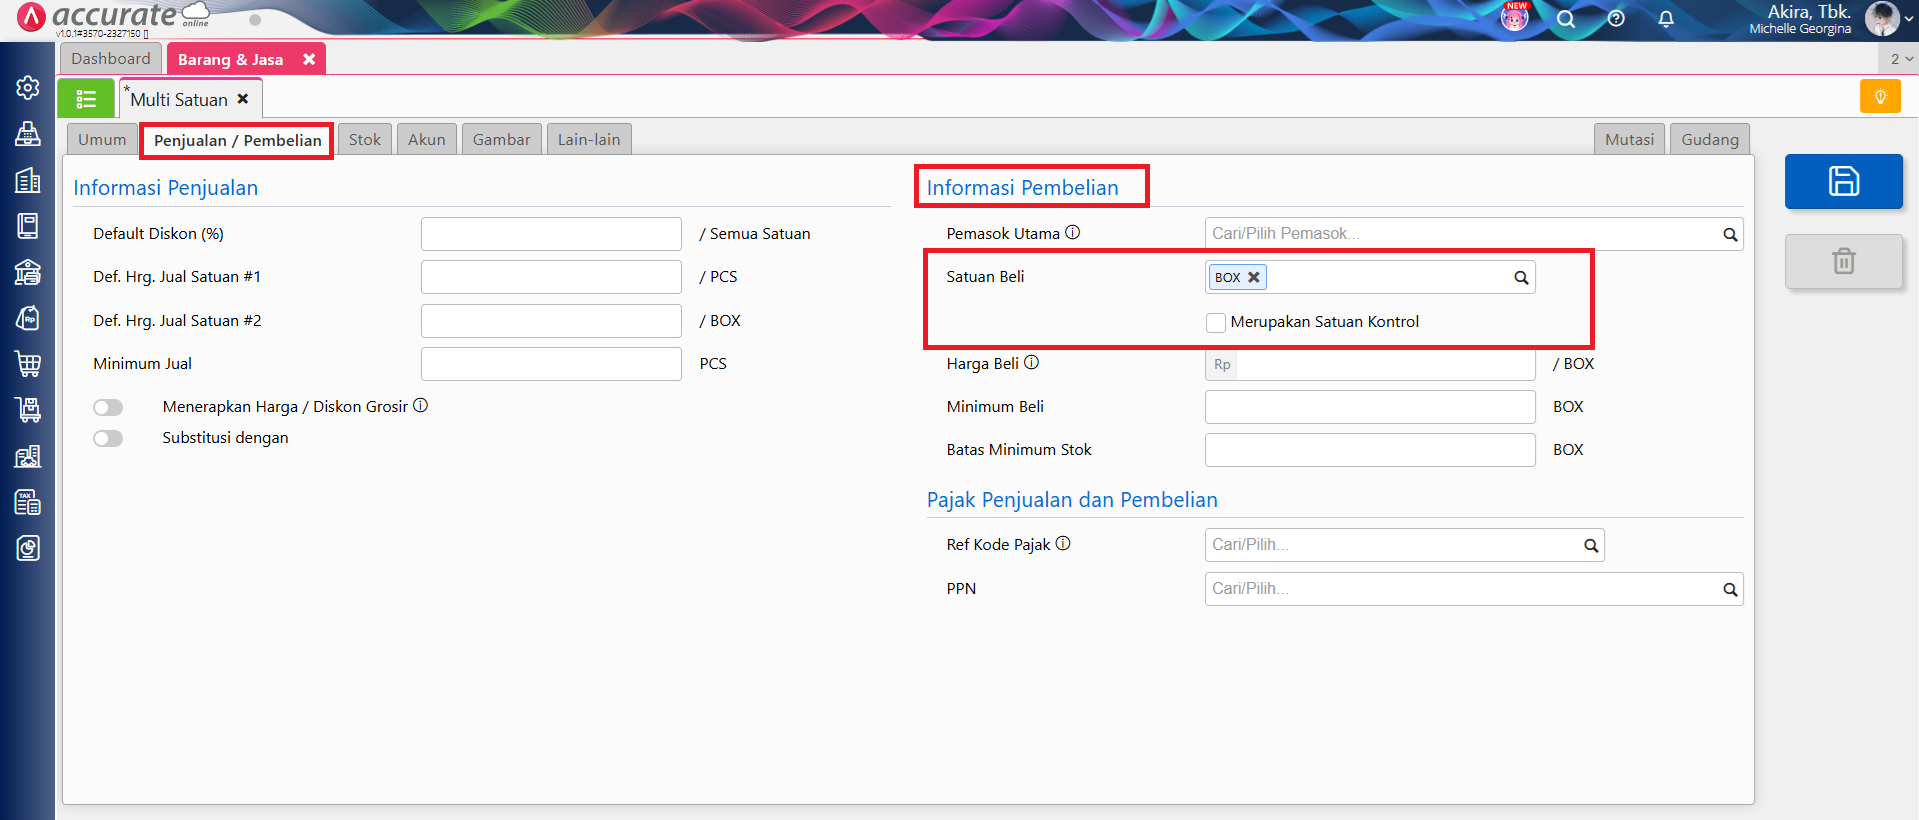This screenshot has height=820, width=1919.
Task: Click the blue save disk button
Action: [x=1843, y=181]
